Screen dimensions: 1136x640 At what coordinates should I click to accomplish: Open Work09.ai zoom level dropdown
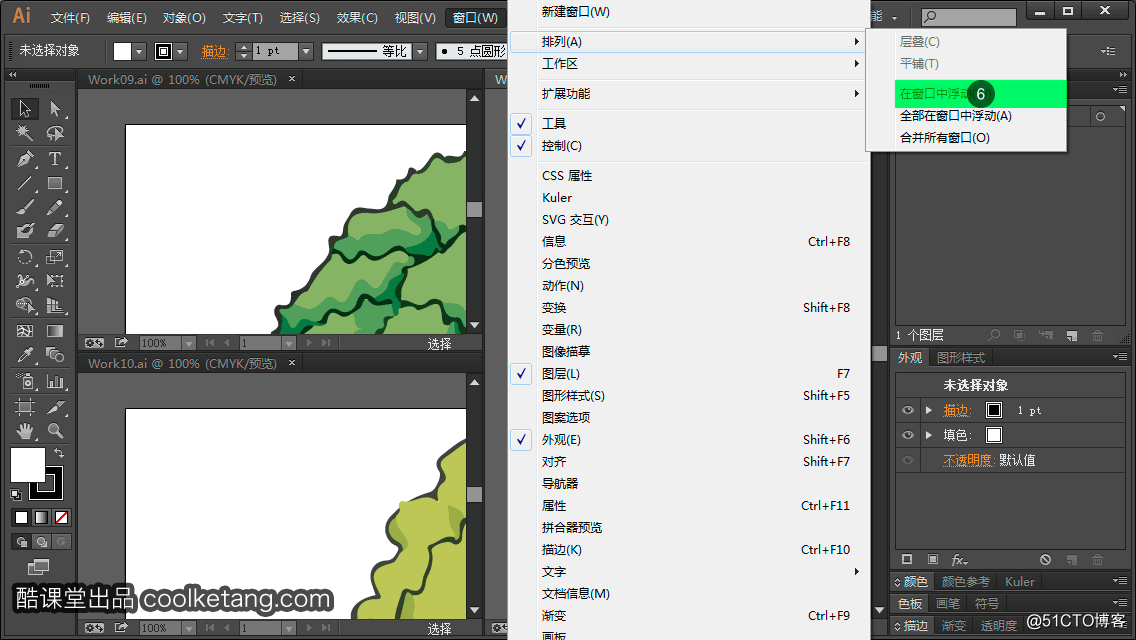coord(188,343)
